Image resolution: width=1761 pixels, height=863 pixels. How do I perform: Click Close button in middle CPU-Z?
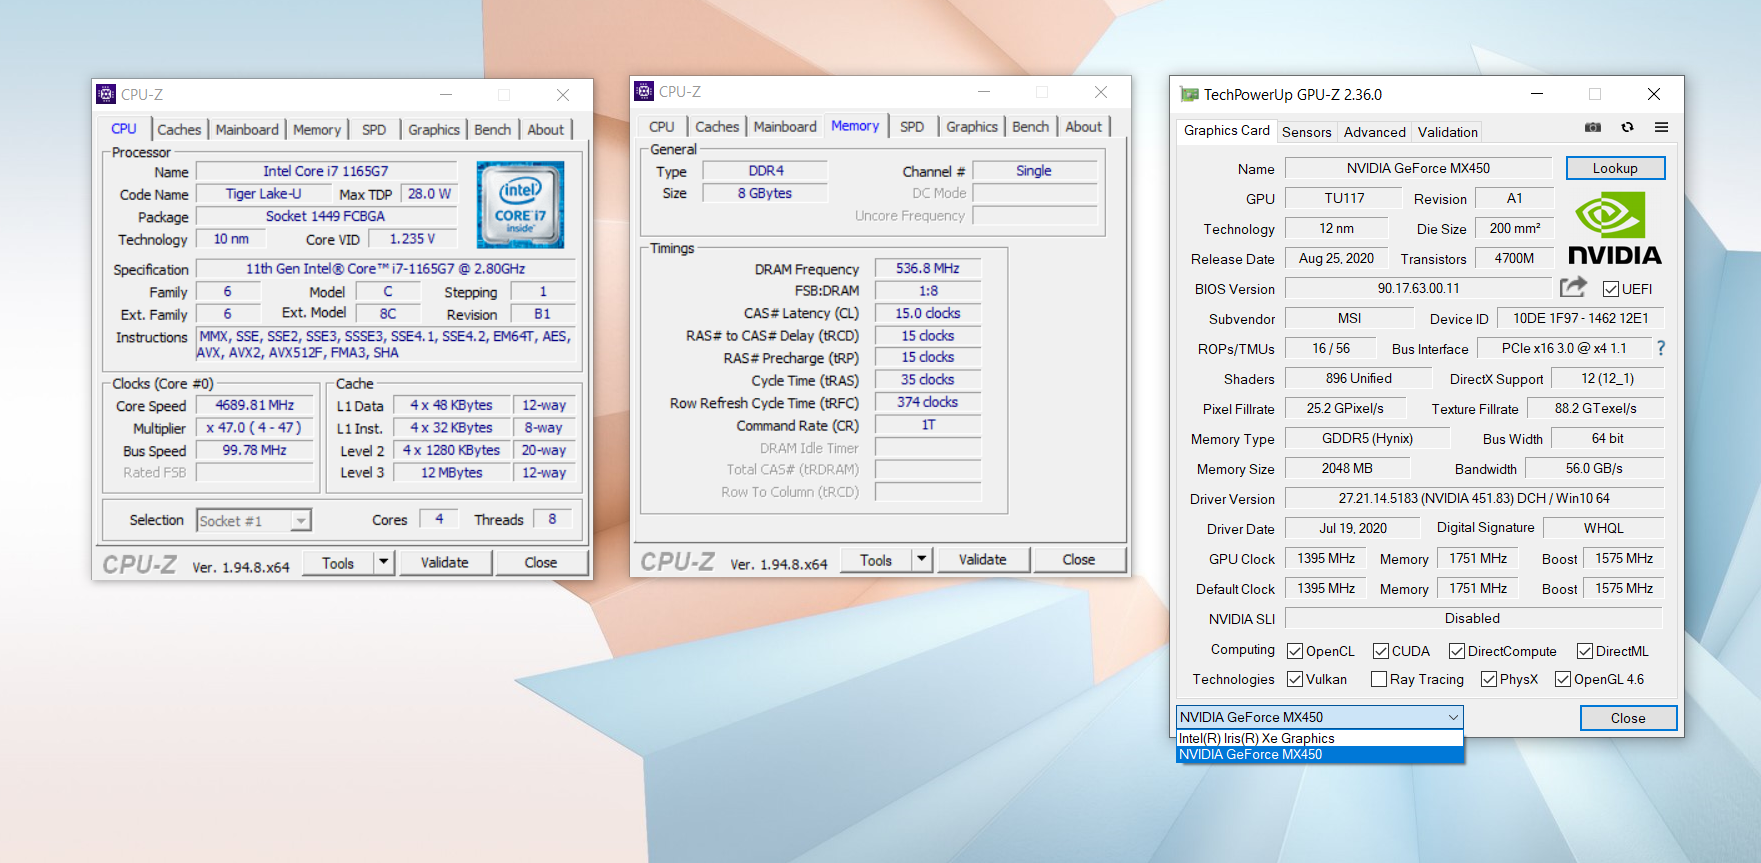point(1079,560)
